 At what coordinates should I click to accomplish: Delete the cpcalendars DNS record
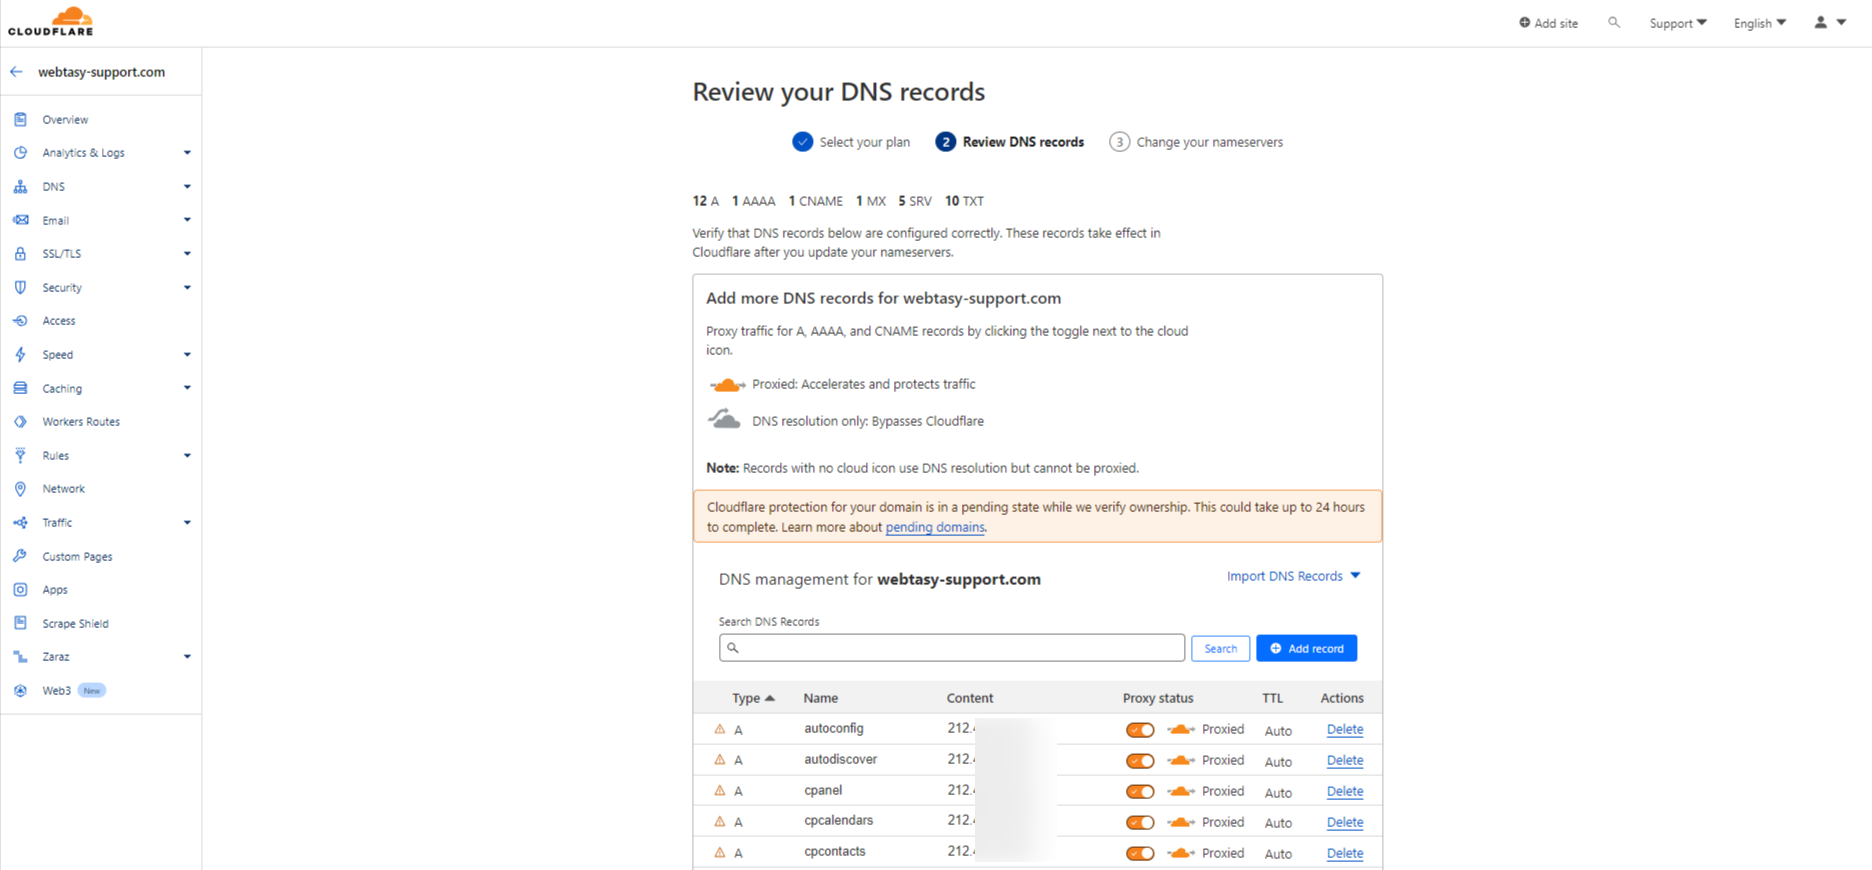click(x=1344, y=823)
